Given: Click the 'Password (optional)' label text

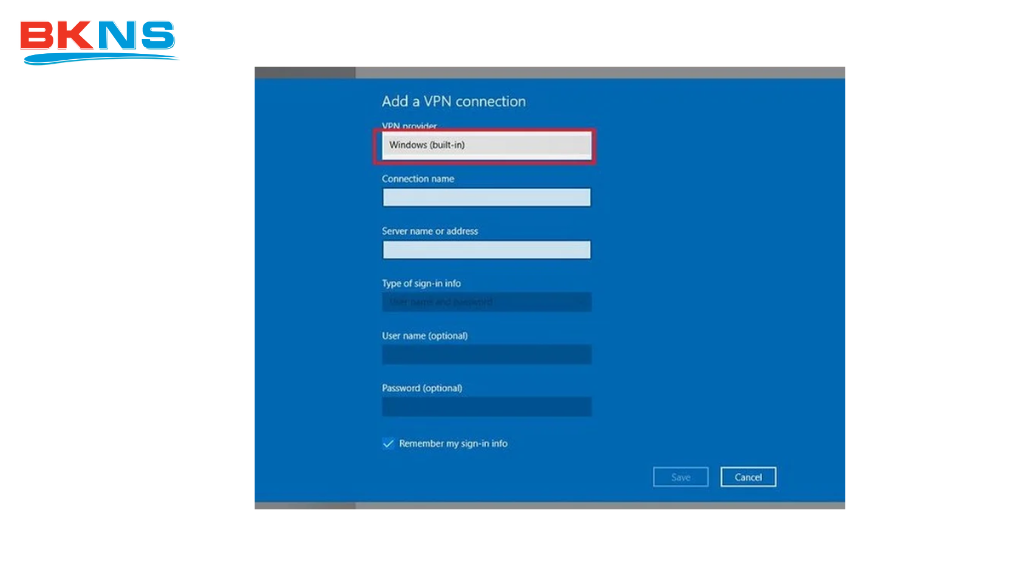Looking at the screenshot, I should [x=422, y=388].
